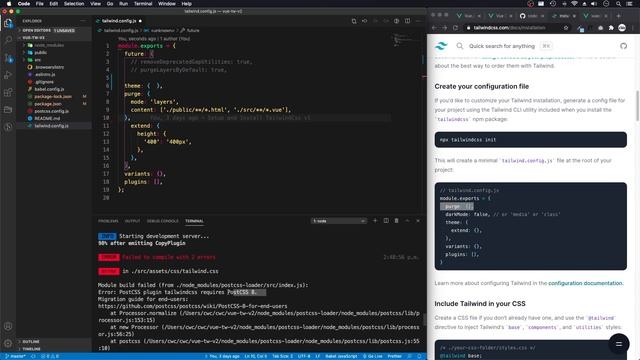Select the Terminal panel tab

pyautogui.click(x=194, y=221)
